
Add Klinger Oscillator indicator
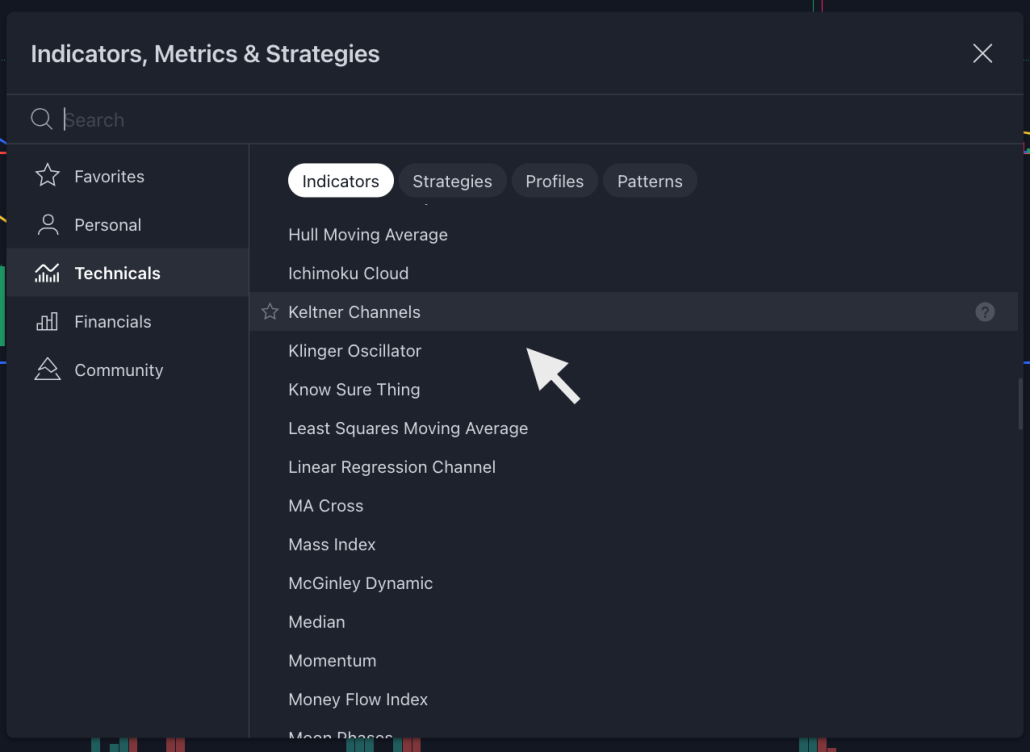click(x=633, y=351)
